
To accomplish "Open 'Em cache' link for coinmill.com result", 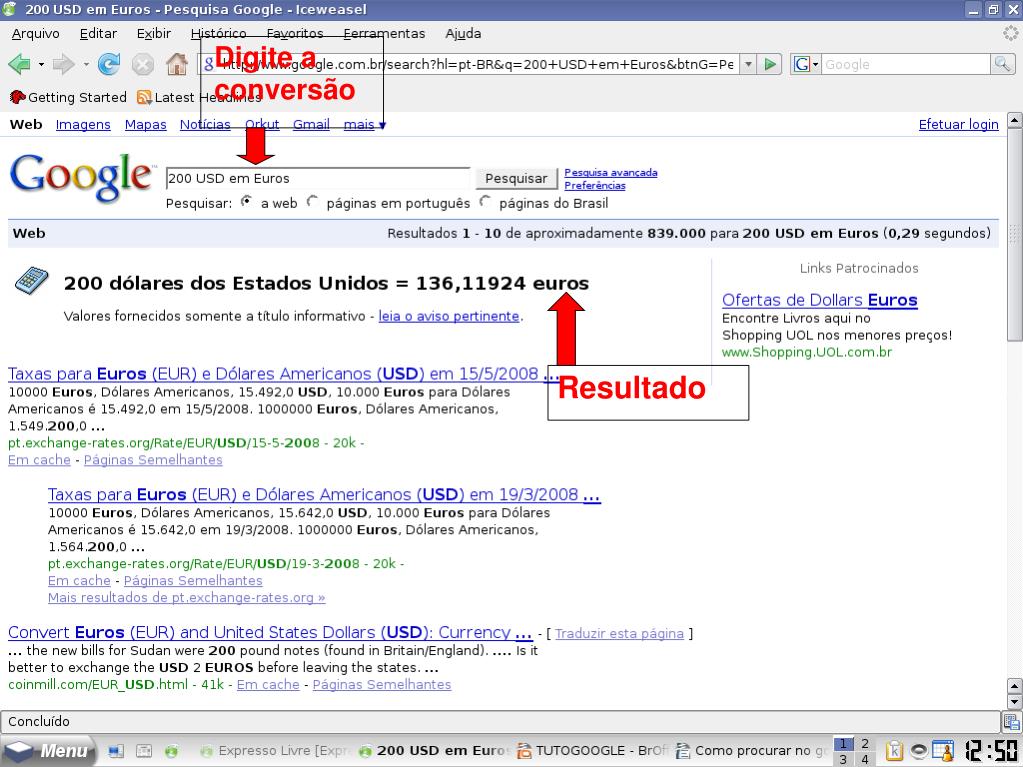I will (268, 685).
